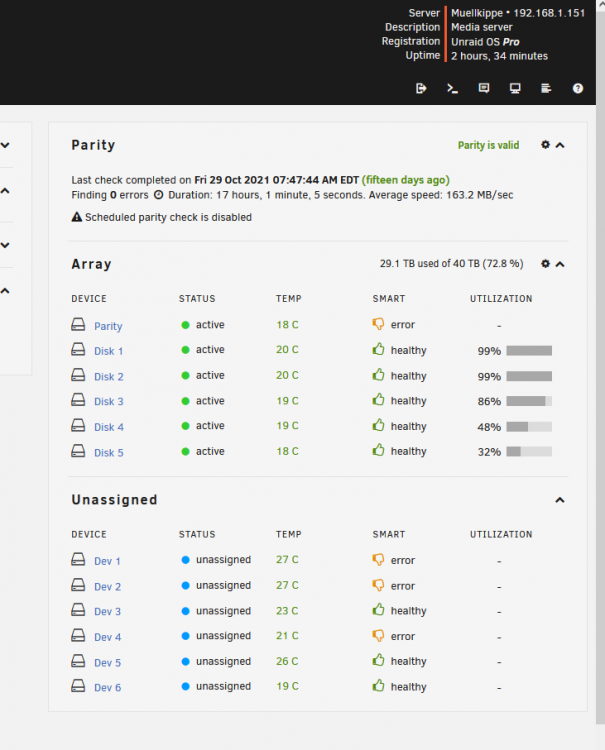Image resolution: width=605 pixels, height=750 pixels.
Task: Collapse the fourth left-panel chevron
Action: tap(5, 291)
